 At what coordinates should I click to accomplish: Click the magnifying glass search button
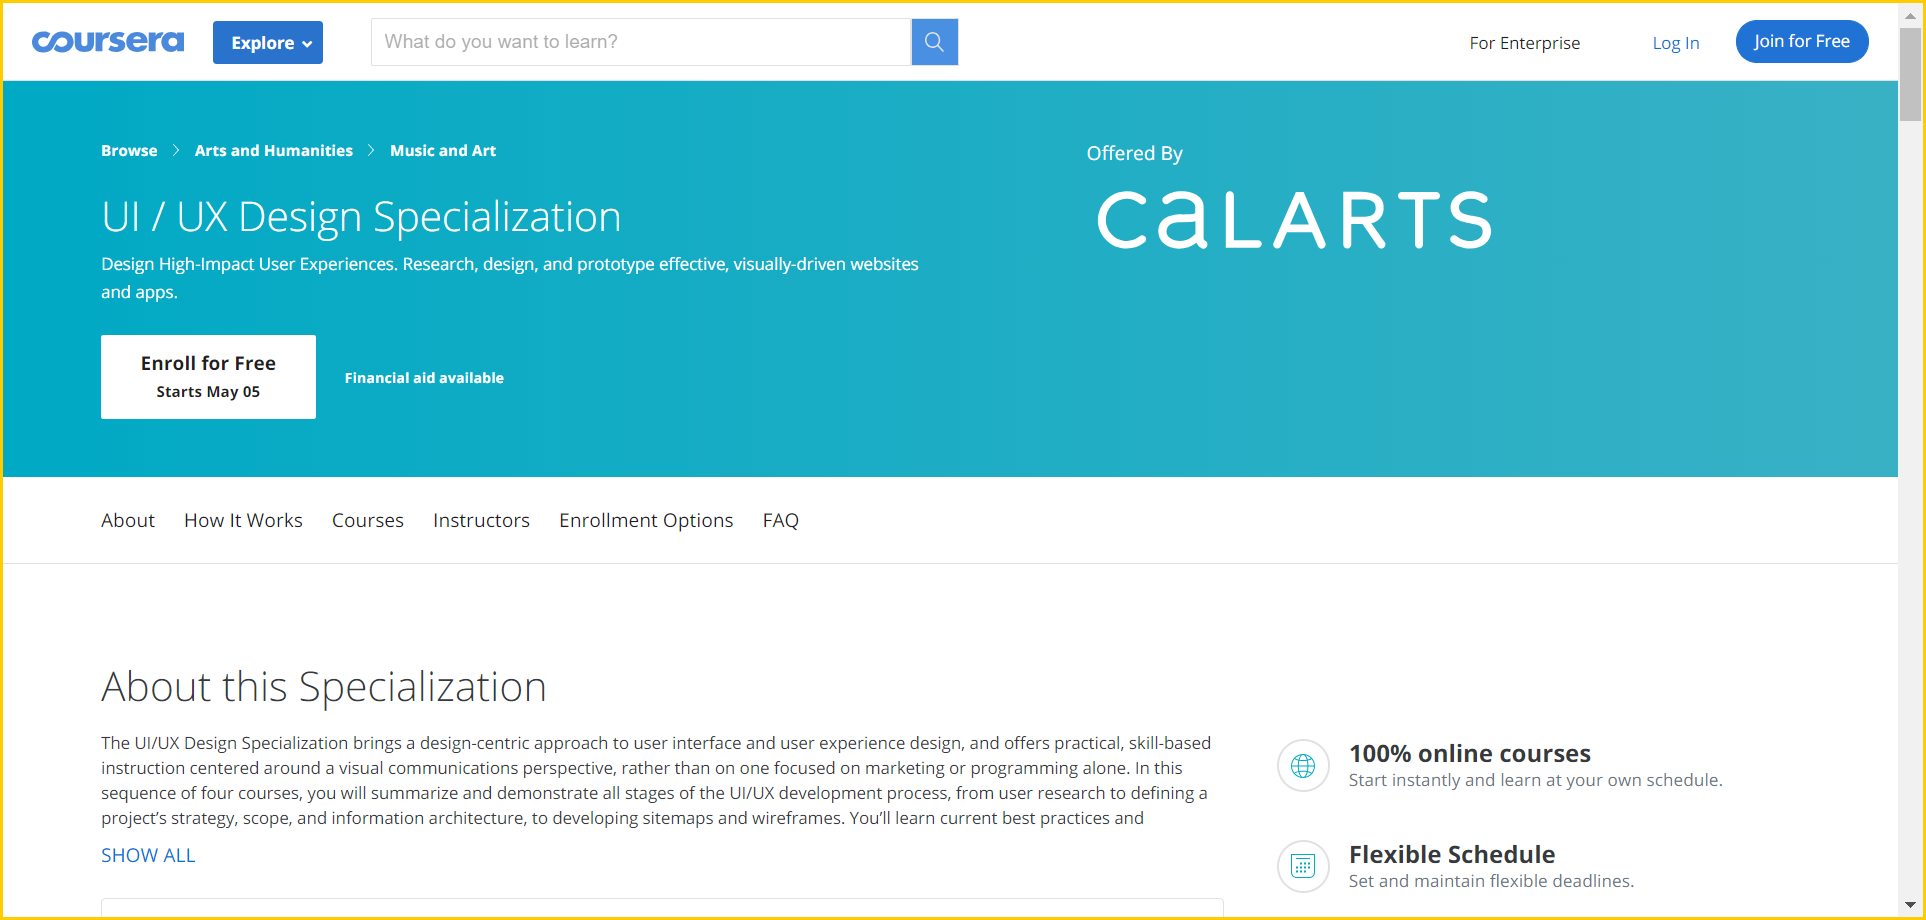tap(934, 42)
